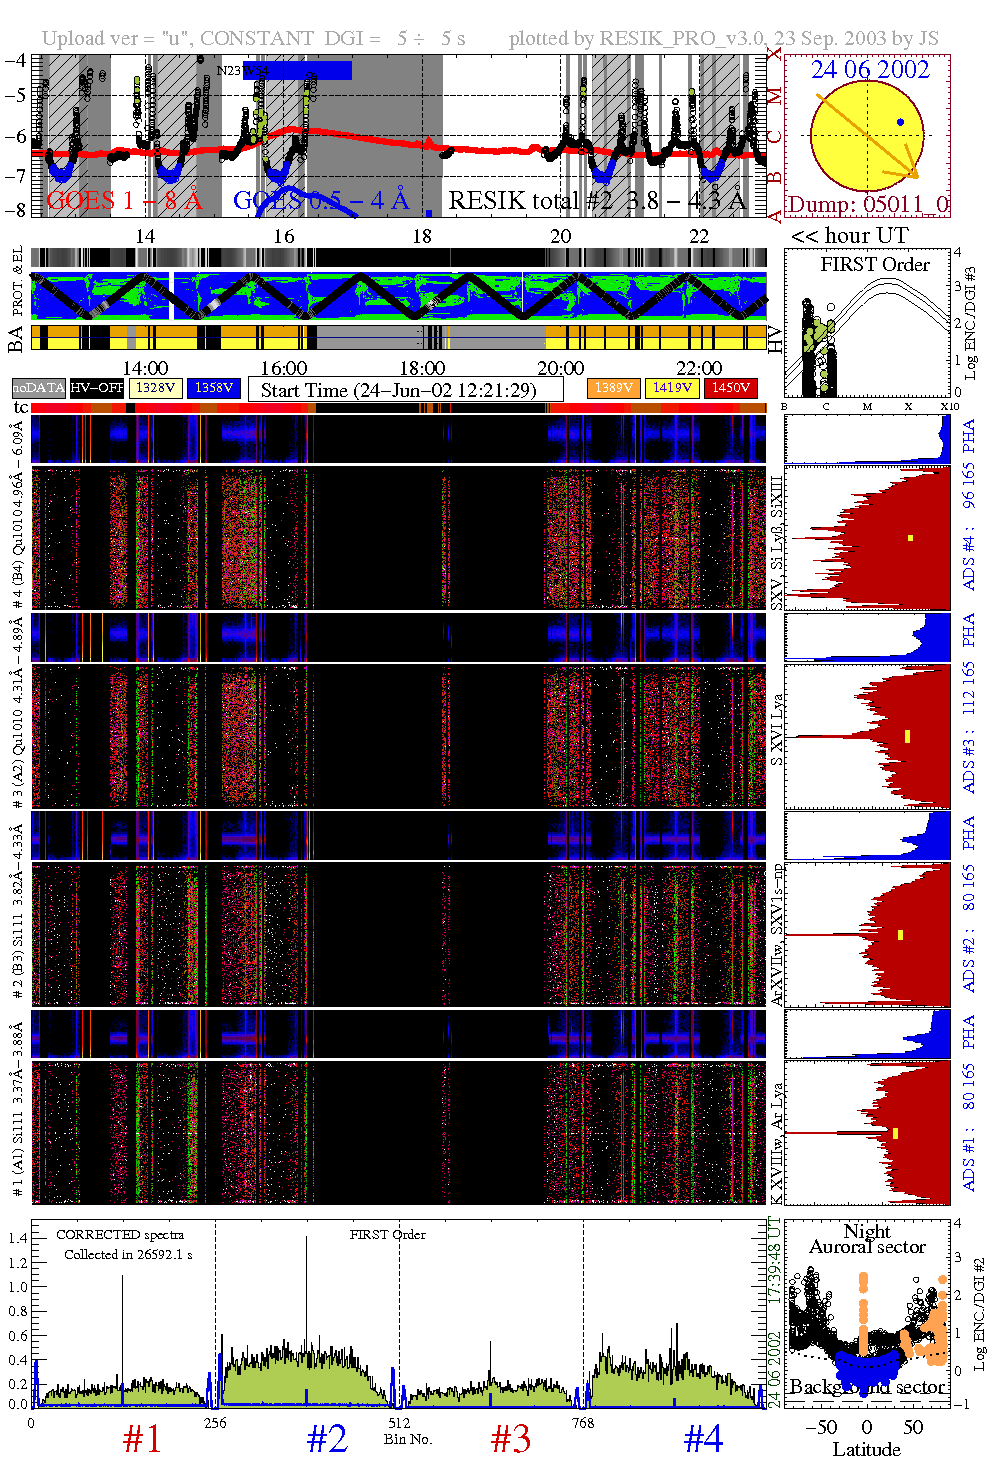The image size is (1004, 1477).
Task: Click the Dump: 05011_0 label
Action: [867, 205]
